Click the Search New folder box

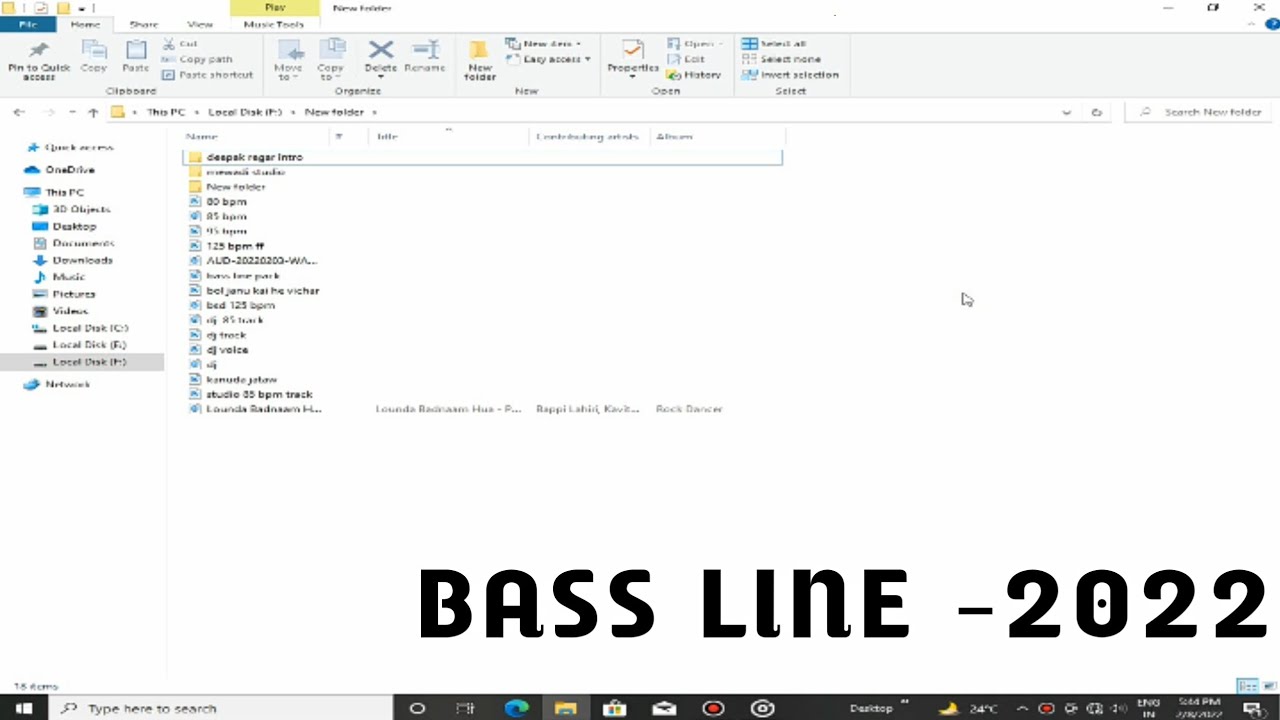1200,112
